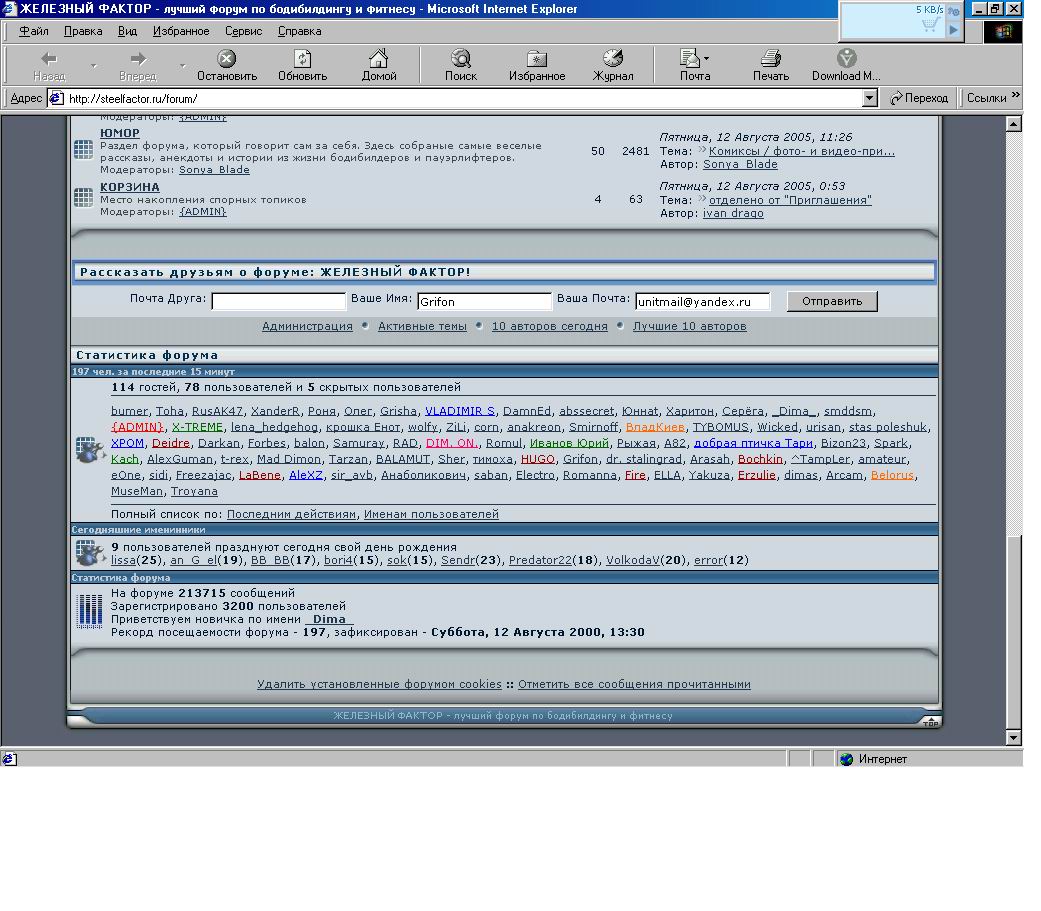This screenshot has width=1041, height=911.
Task: Open the Избранное menu in menu bar
Action: coord(181,31)
